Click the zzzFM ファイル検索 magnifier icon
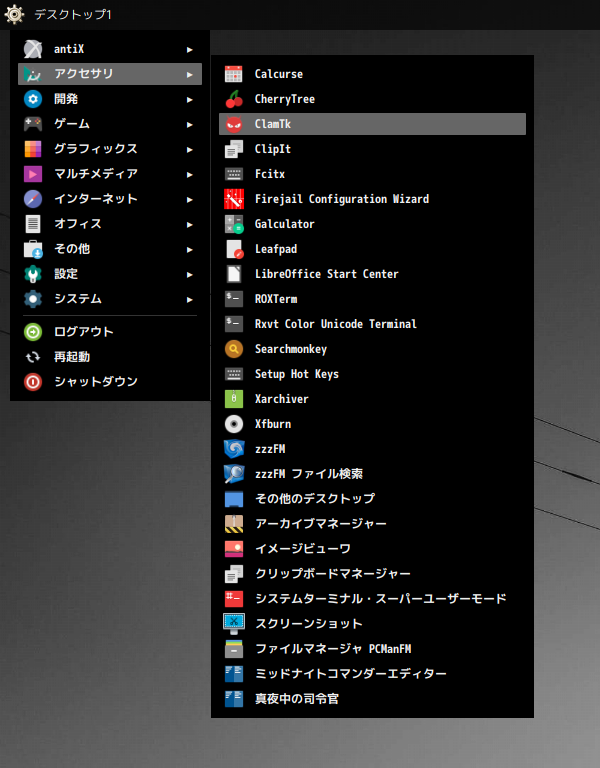Screen dimensions: 600x768 tap(234, 474)
